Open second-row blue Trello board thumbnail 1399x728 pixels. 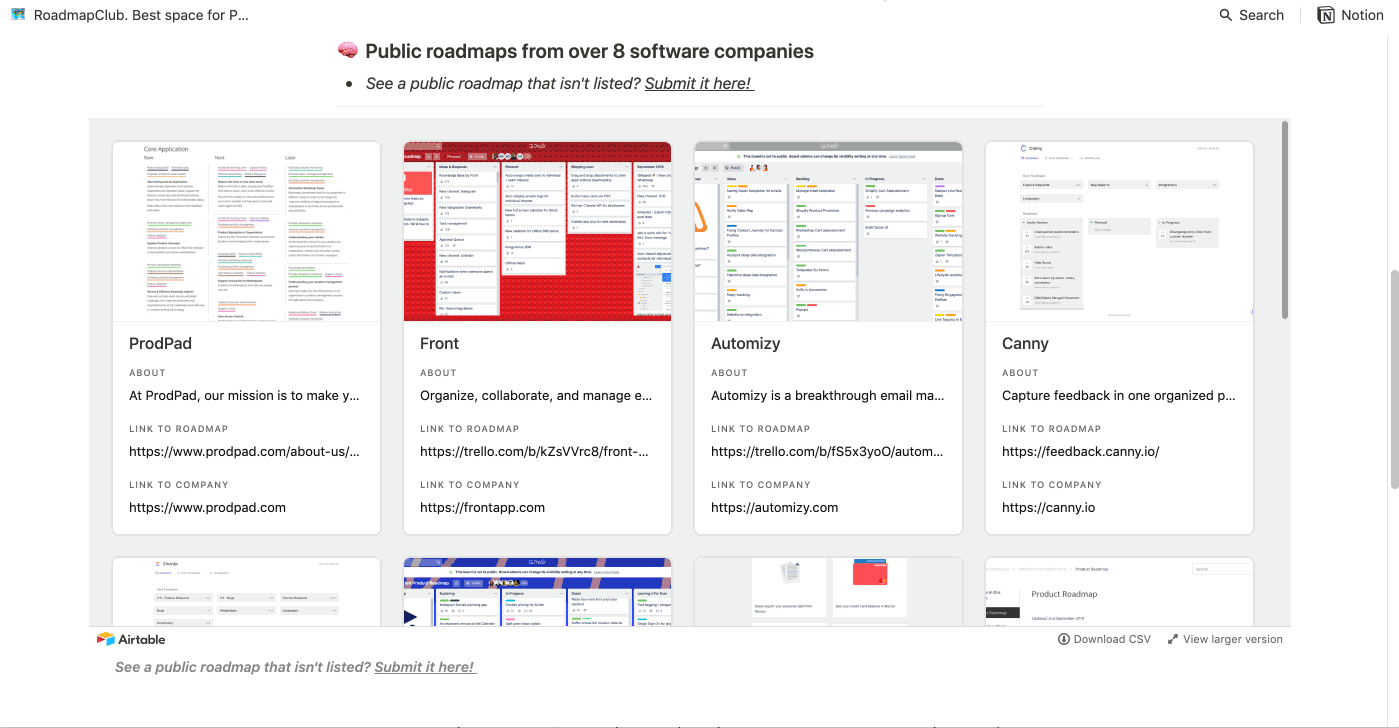point(537,591)
